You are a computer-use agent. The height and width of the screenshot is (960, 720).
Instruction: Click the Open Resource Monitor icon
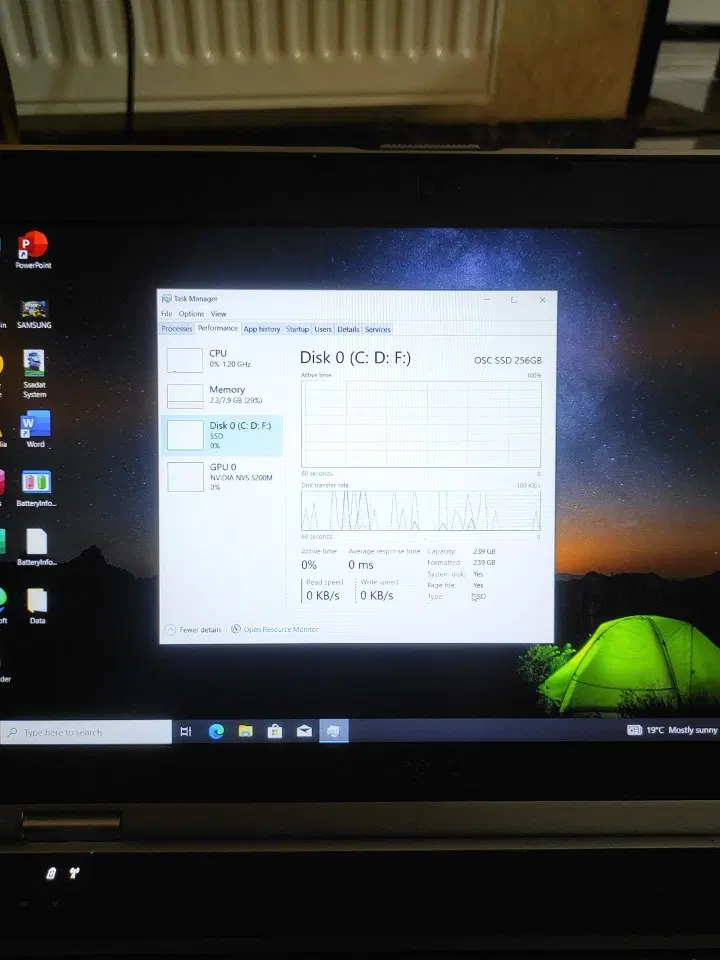(x=236, y=629)
